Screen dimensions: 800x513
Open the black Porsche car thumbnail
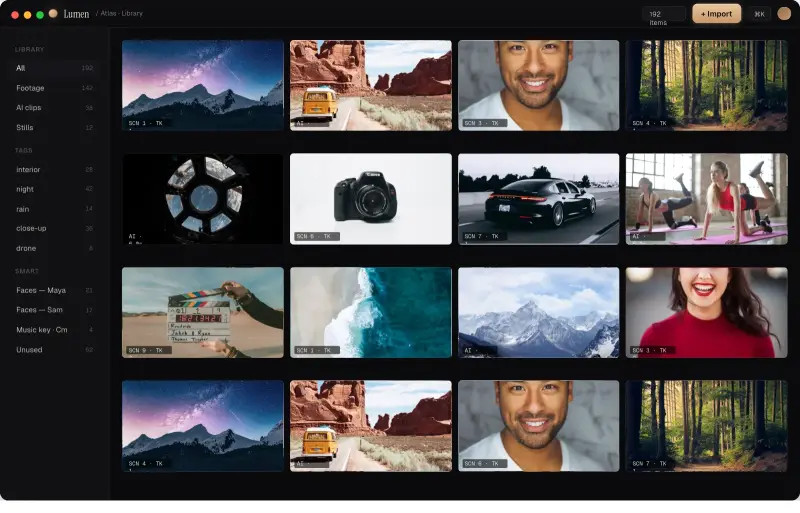pos(539,199)
